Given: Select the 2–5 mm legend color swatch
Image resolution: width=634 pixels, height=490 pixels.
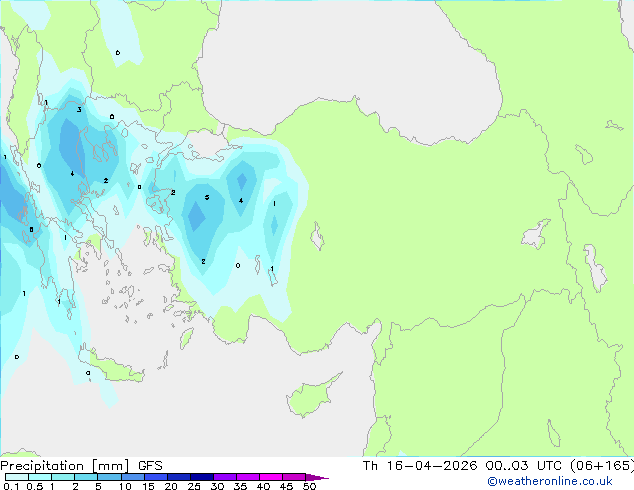Looking at the screenshot, I should (x=86, y=477).
